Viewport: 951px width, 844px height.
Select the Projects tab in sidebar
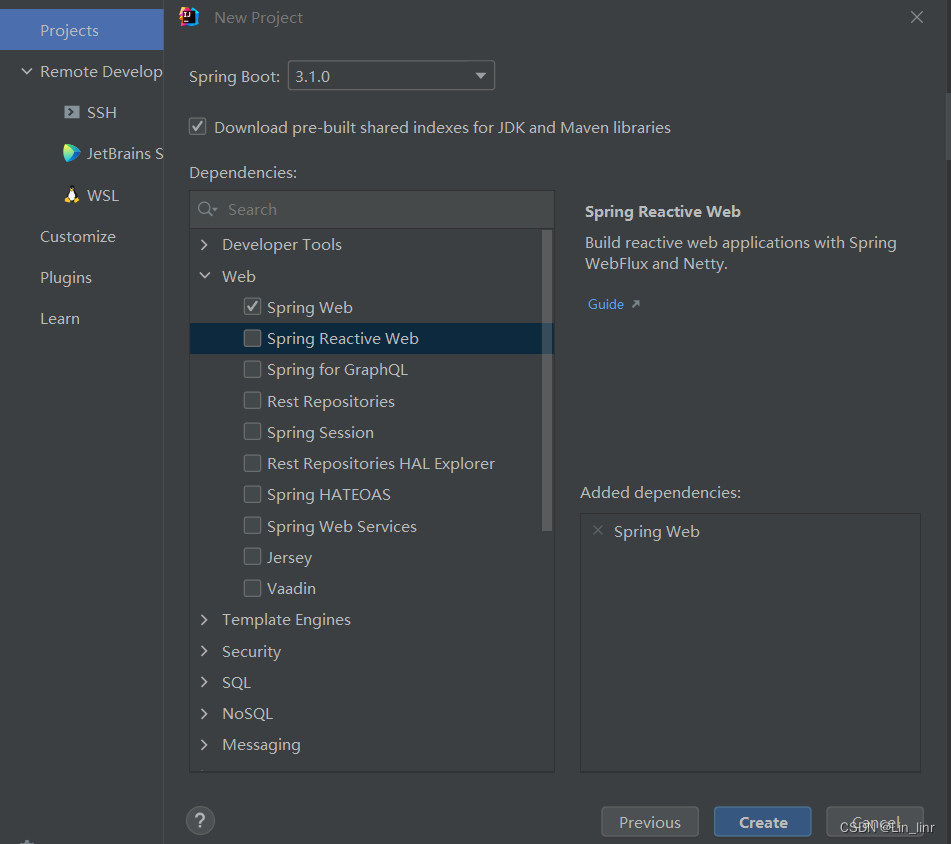click(x=82, y=30)
